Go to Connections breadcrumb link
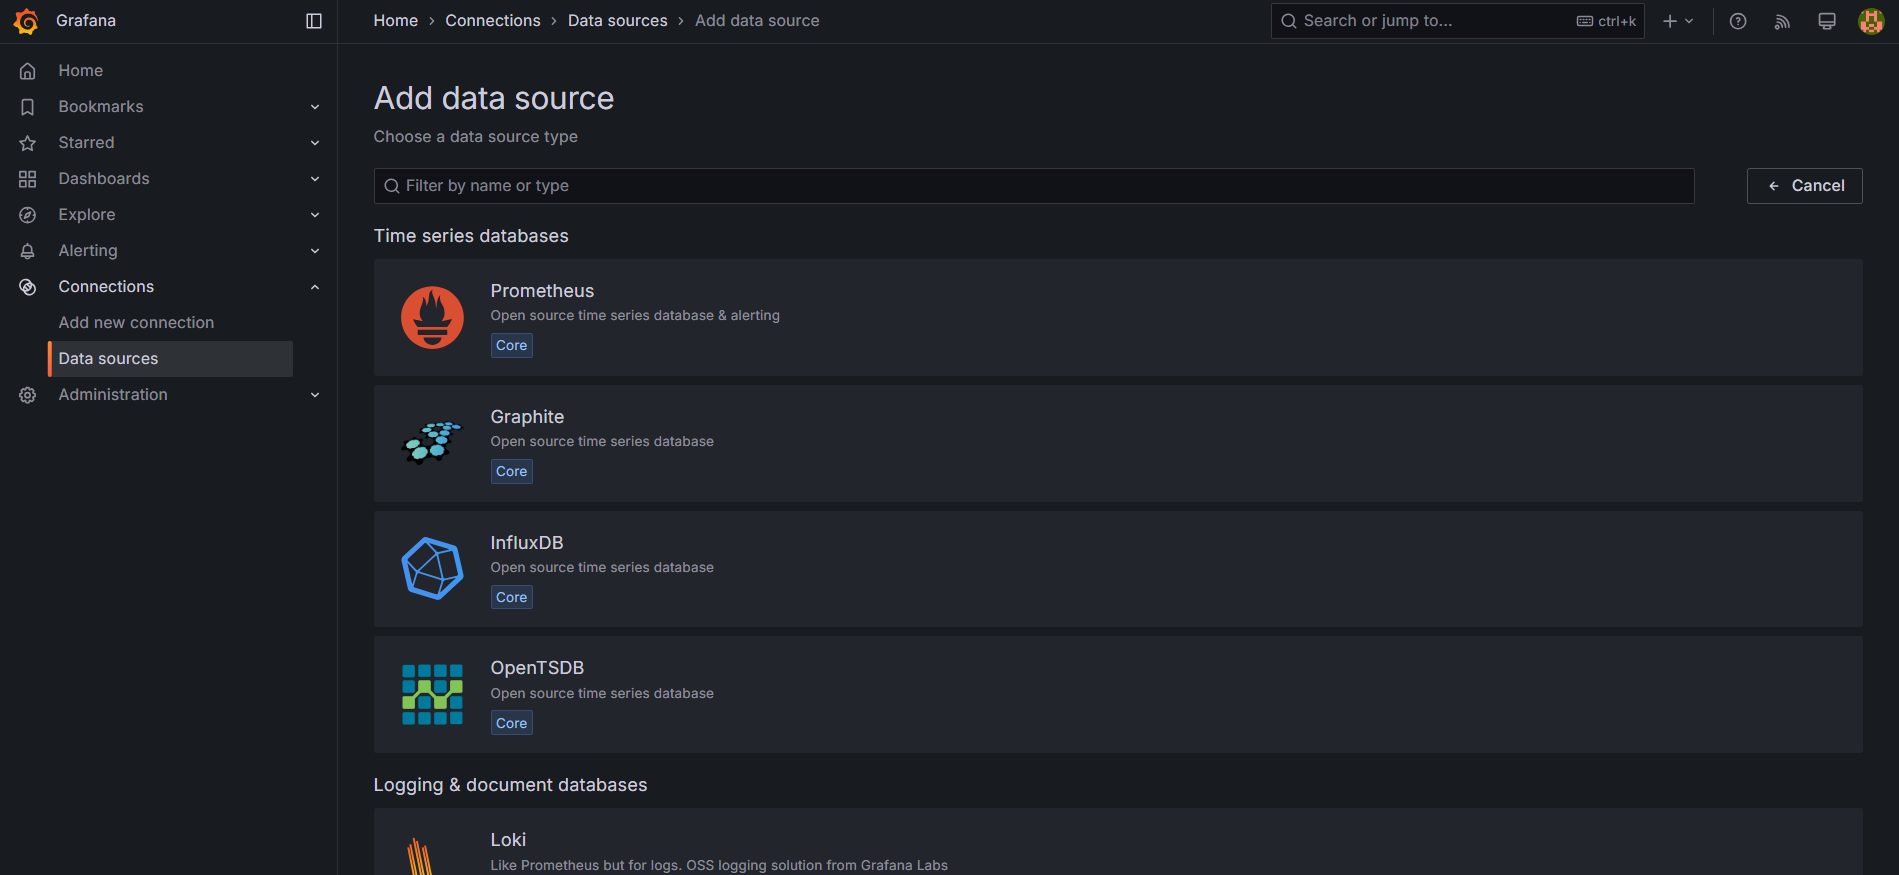The image size is (1899, 875). click(493, 21)
